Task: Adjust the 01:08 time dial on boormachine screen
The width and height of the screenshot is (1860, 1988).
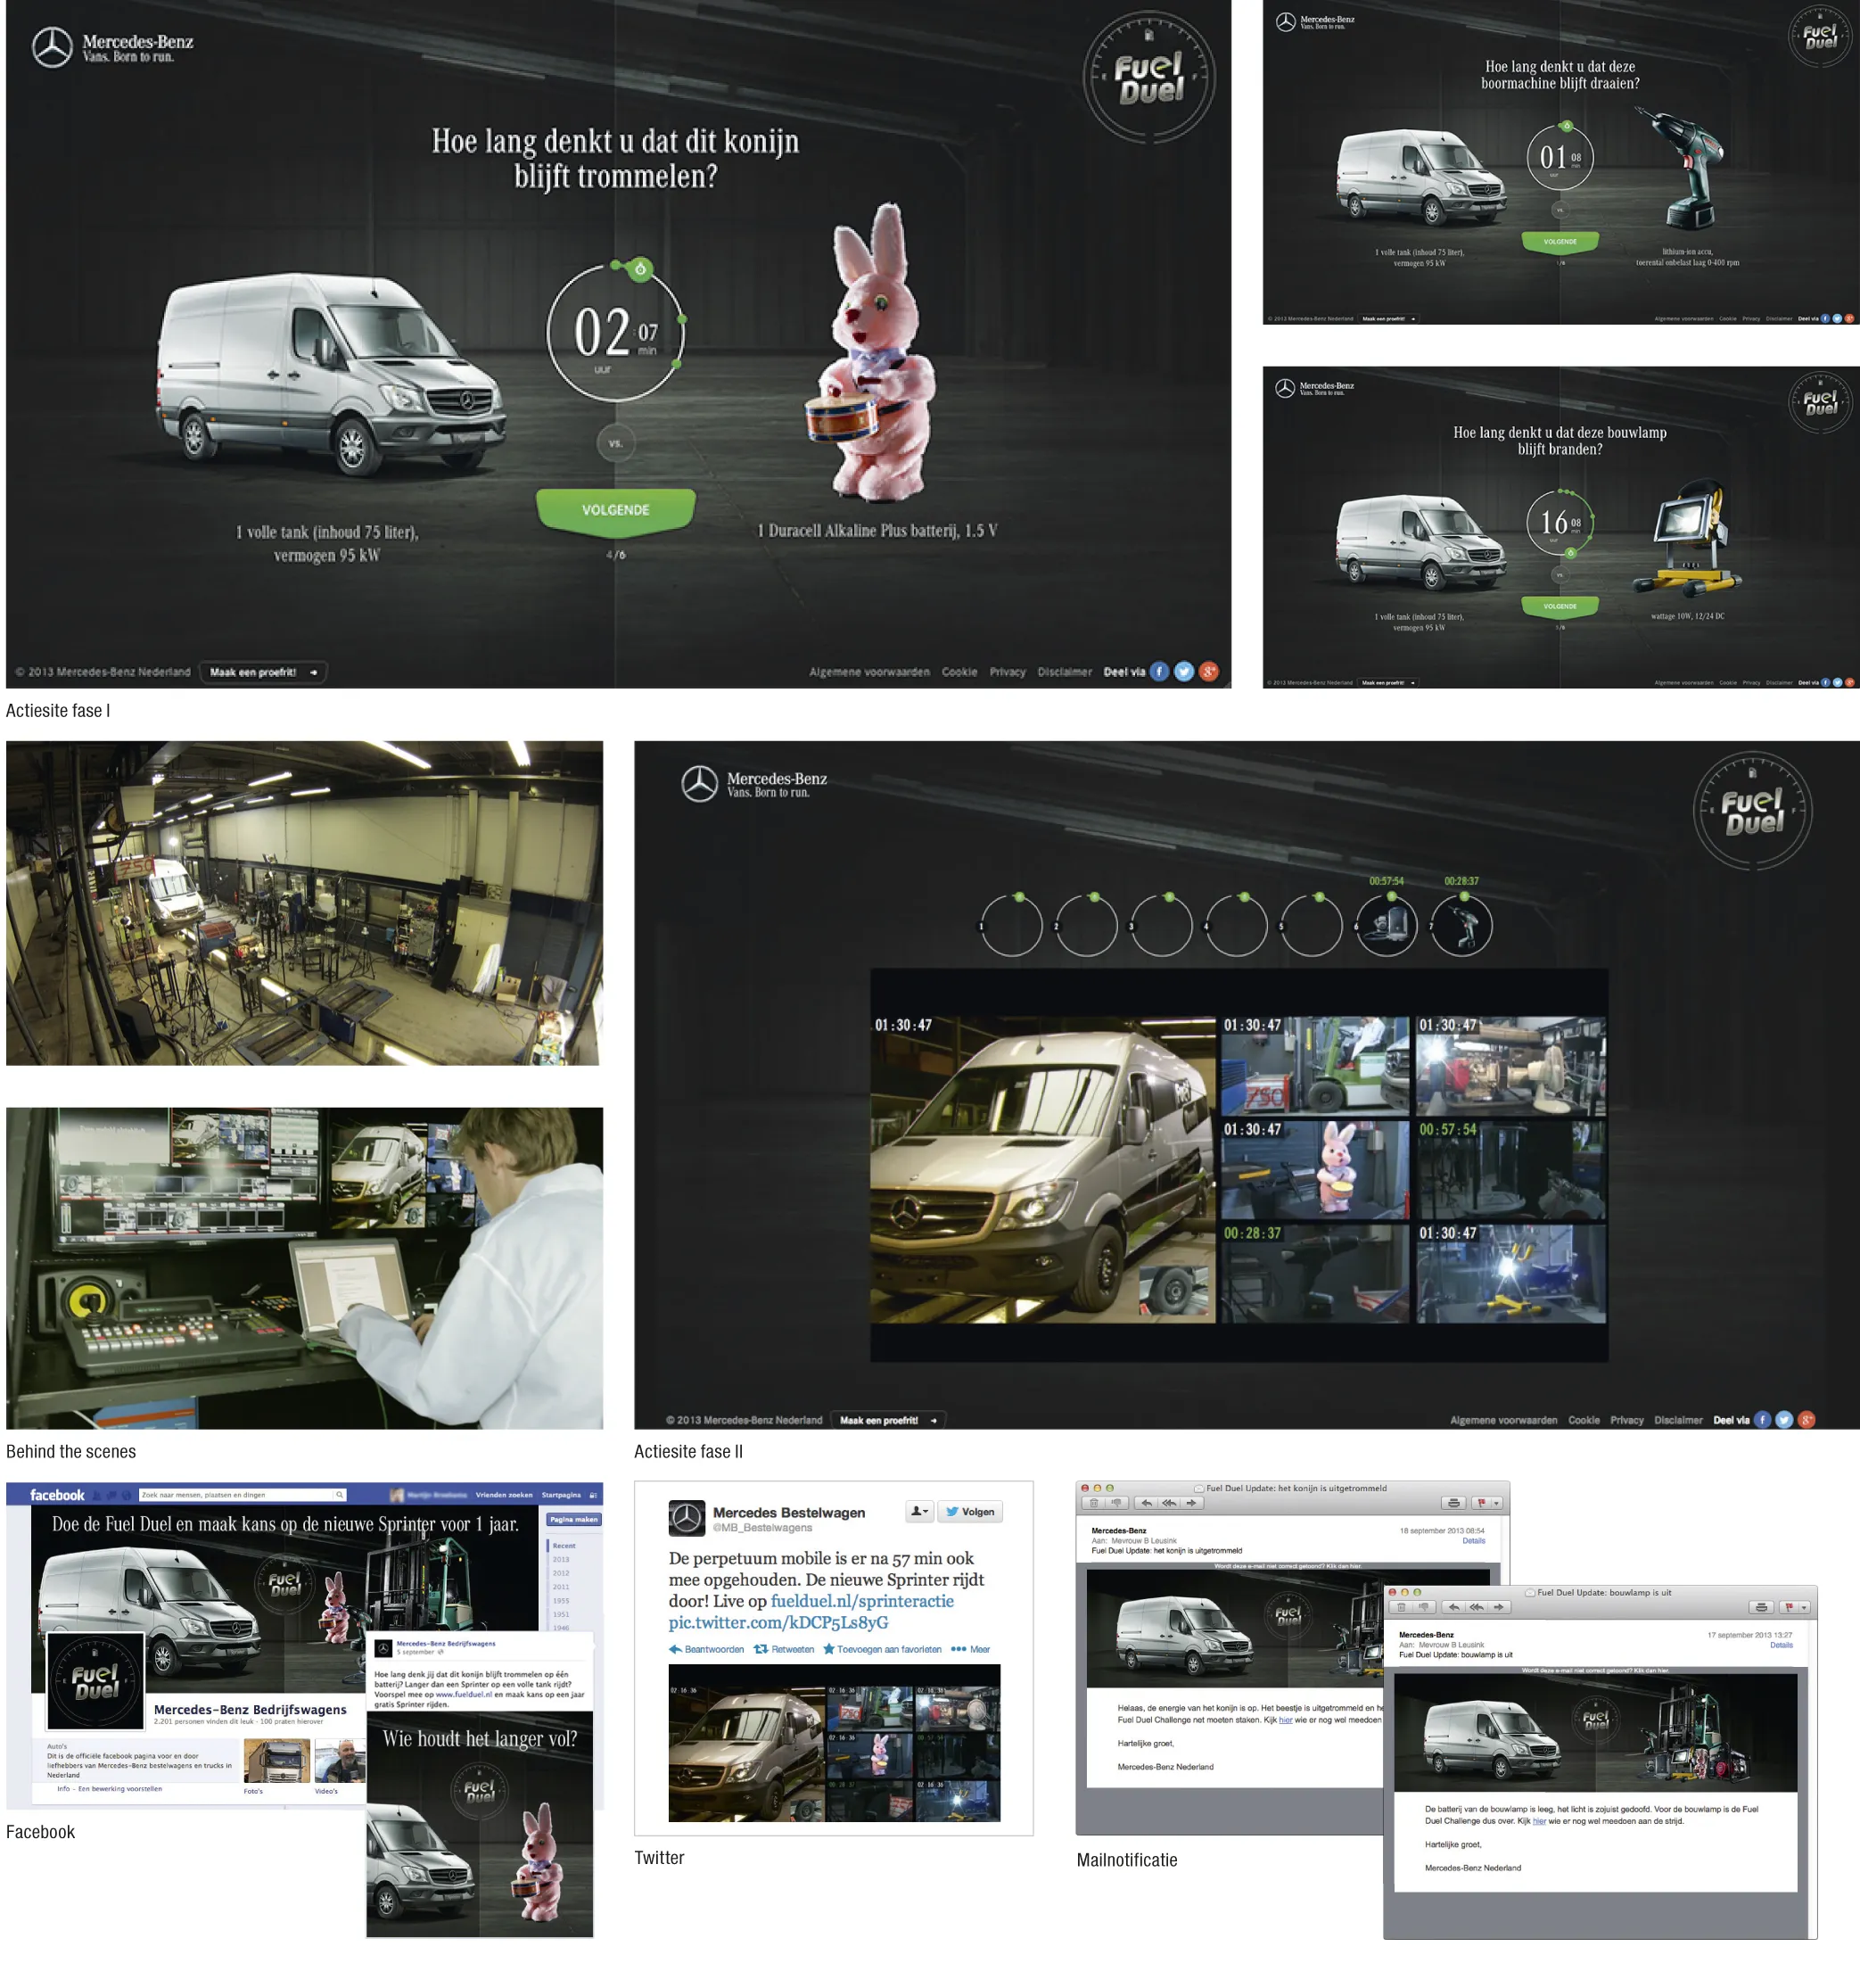Action: click(1559, 157)
